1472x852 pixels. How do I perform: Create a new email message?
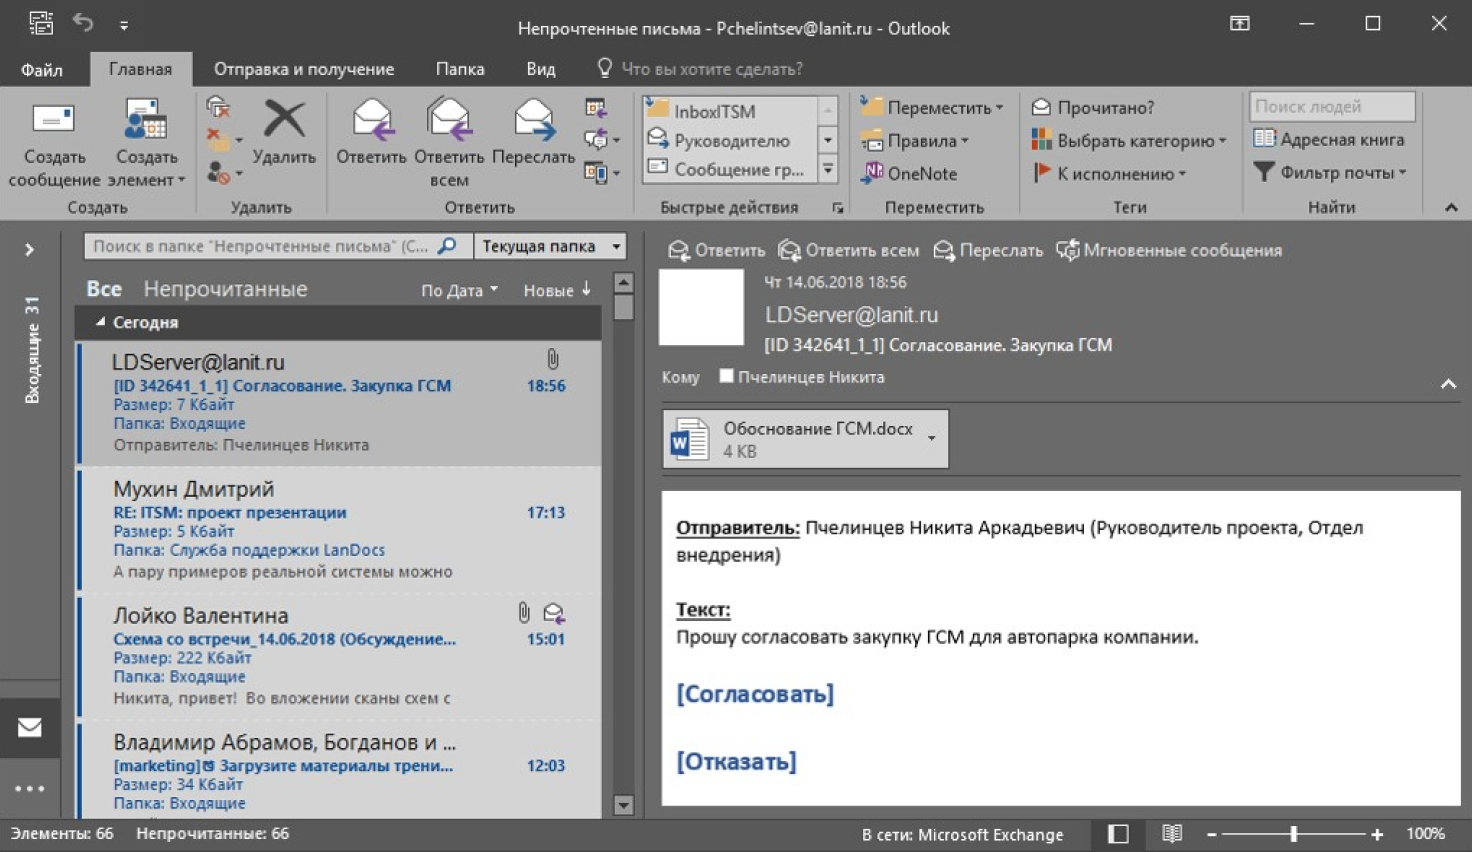tap(54, 143)
